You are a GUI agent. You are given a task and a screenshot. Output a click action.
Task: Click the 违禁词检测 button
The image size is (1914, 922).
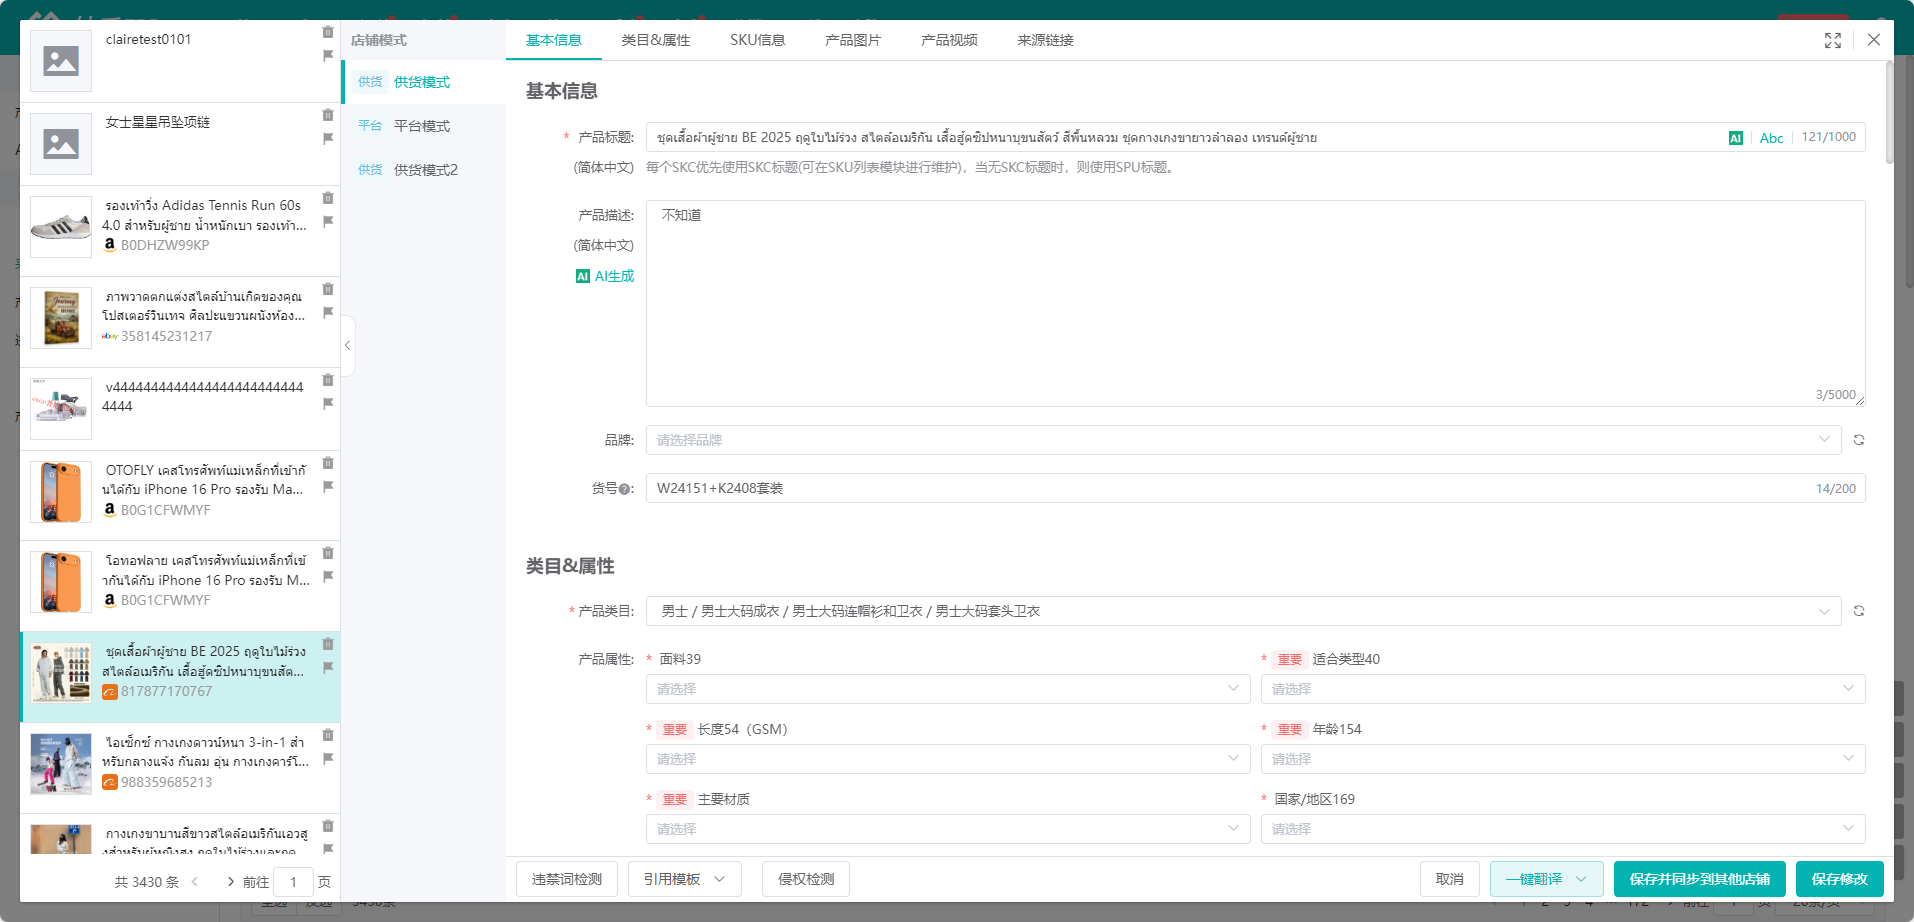[x=566, y=879]
